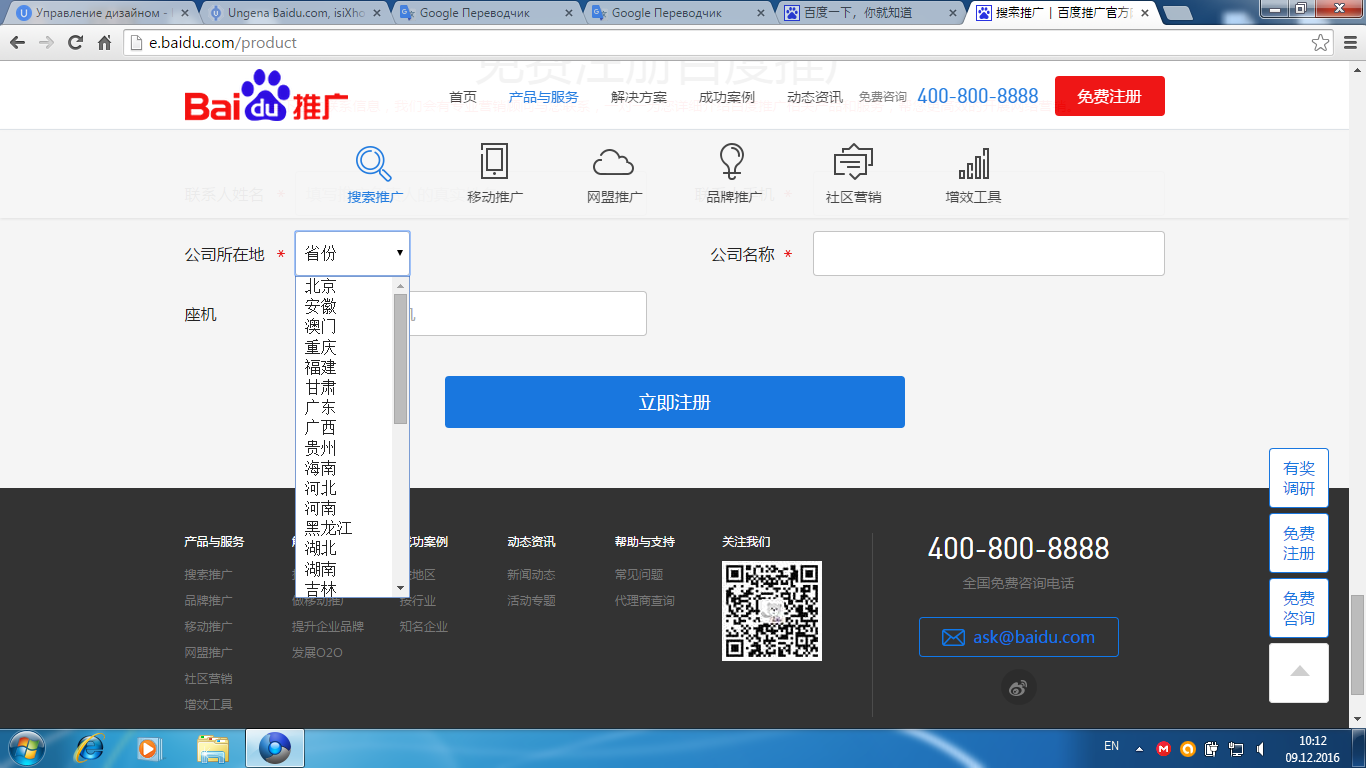
Task: Click the red 免费注册 header button
Action: 1109,96
